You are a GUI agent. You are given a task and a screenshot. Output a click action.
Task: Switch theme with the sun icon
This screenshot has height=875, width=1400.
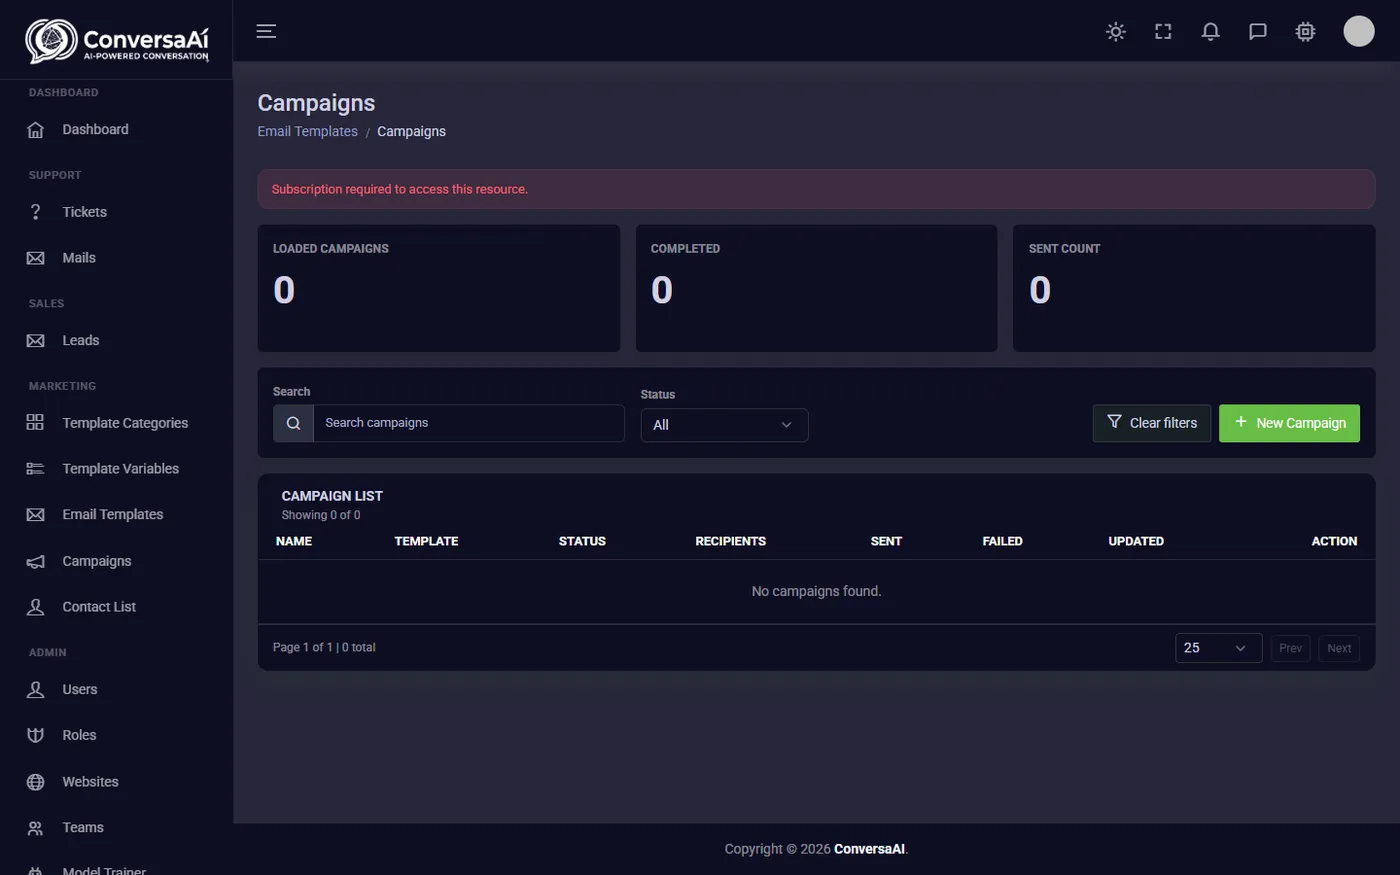[1116, 31]
